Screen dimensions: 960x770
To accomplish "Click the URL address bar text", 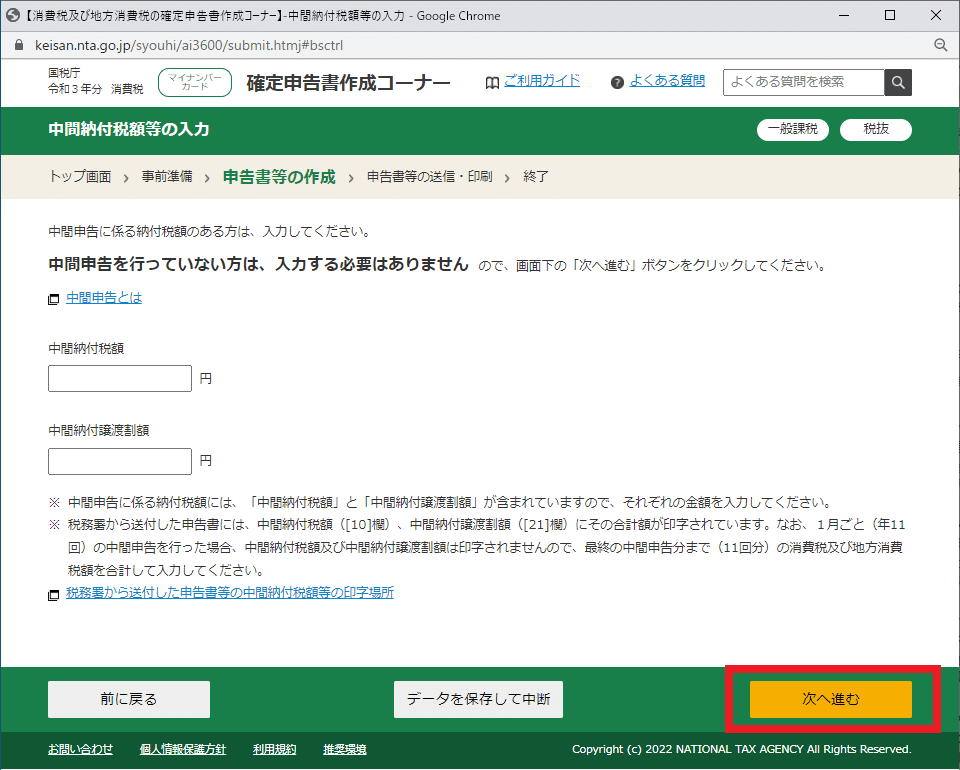I will (x=189, y=45).
